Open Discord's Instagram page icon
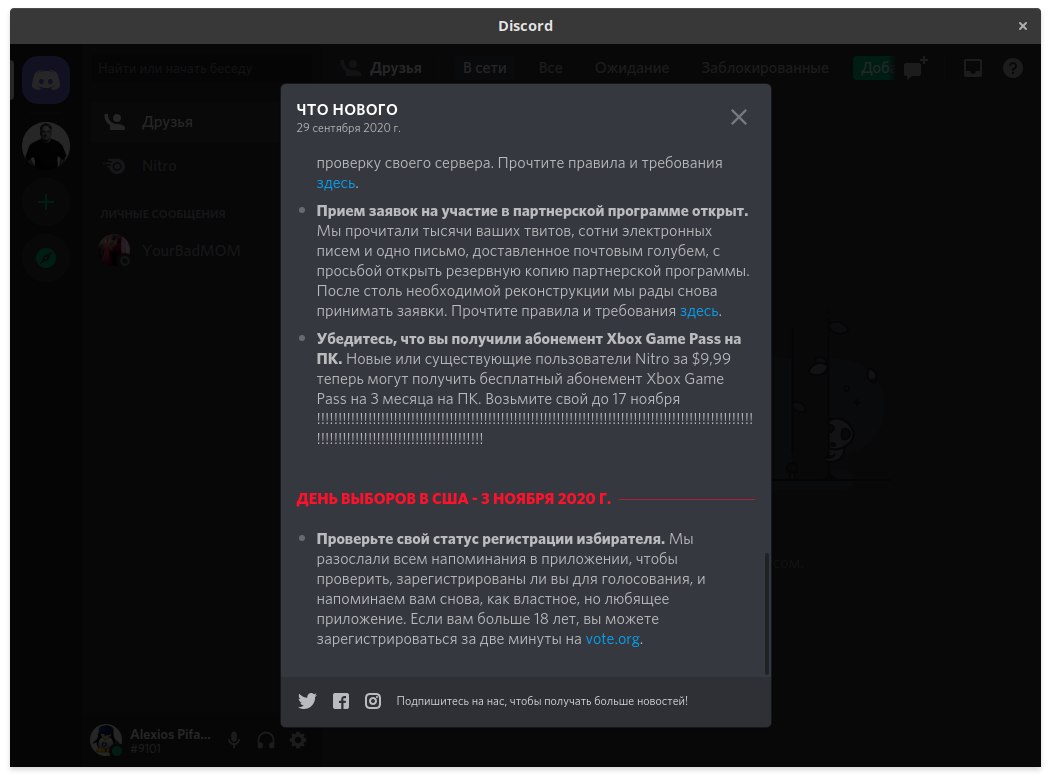 (x=373, y=701)
